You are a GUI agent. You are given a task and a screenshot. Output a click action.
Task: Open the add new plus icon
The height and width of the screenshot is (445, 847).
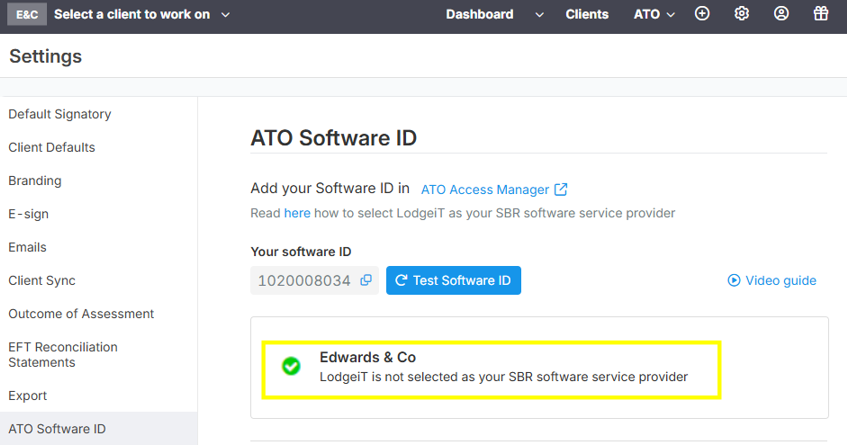(x=702, y=14)
